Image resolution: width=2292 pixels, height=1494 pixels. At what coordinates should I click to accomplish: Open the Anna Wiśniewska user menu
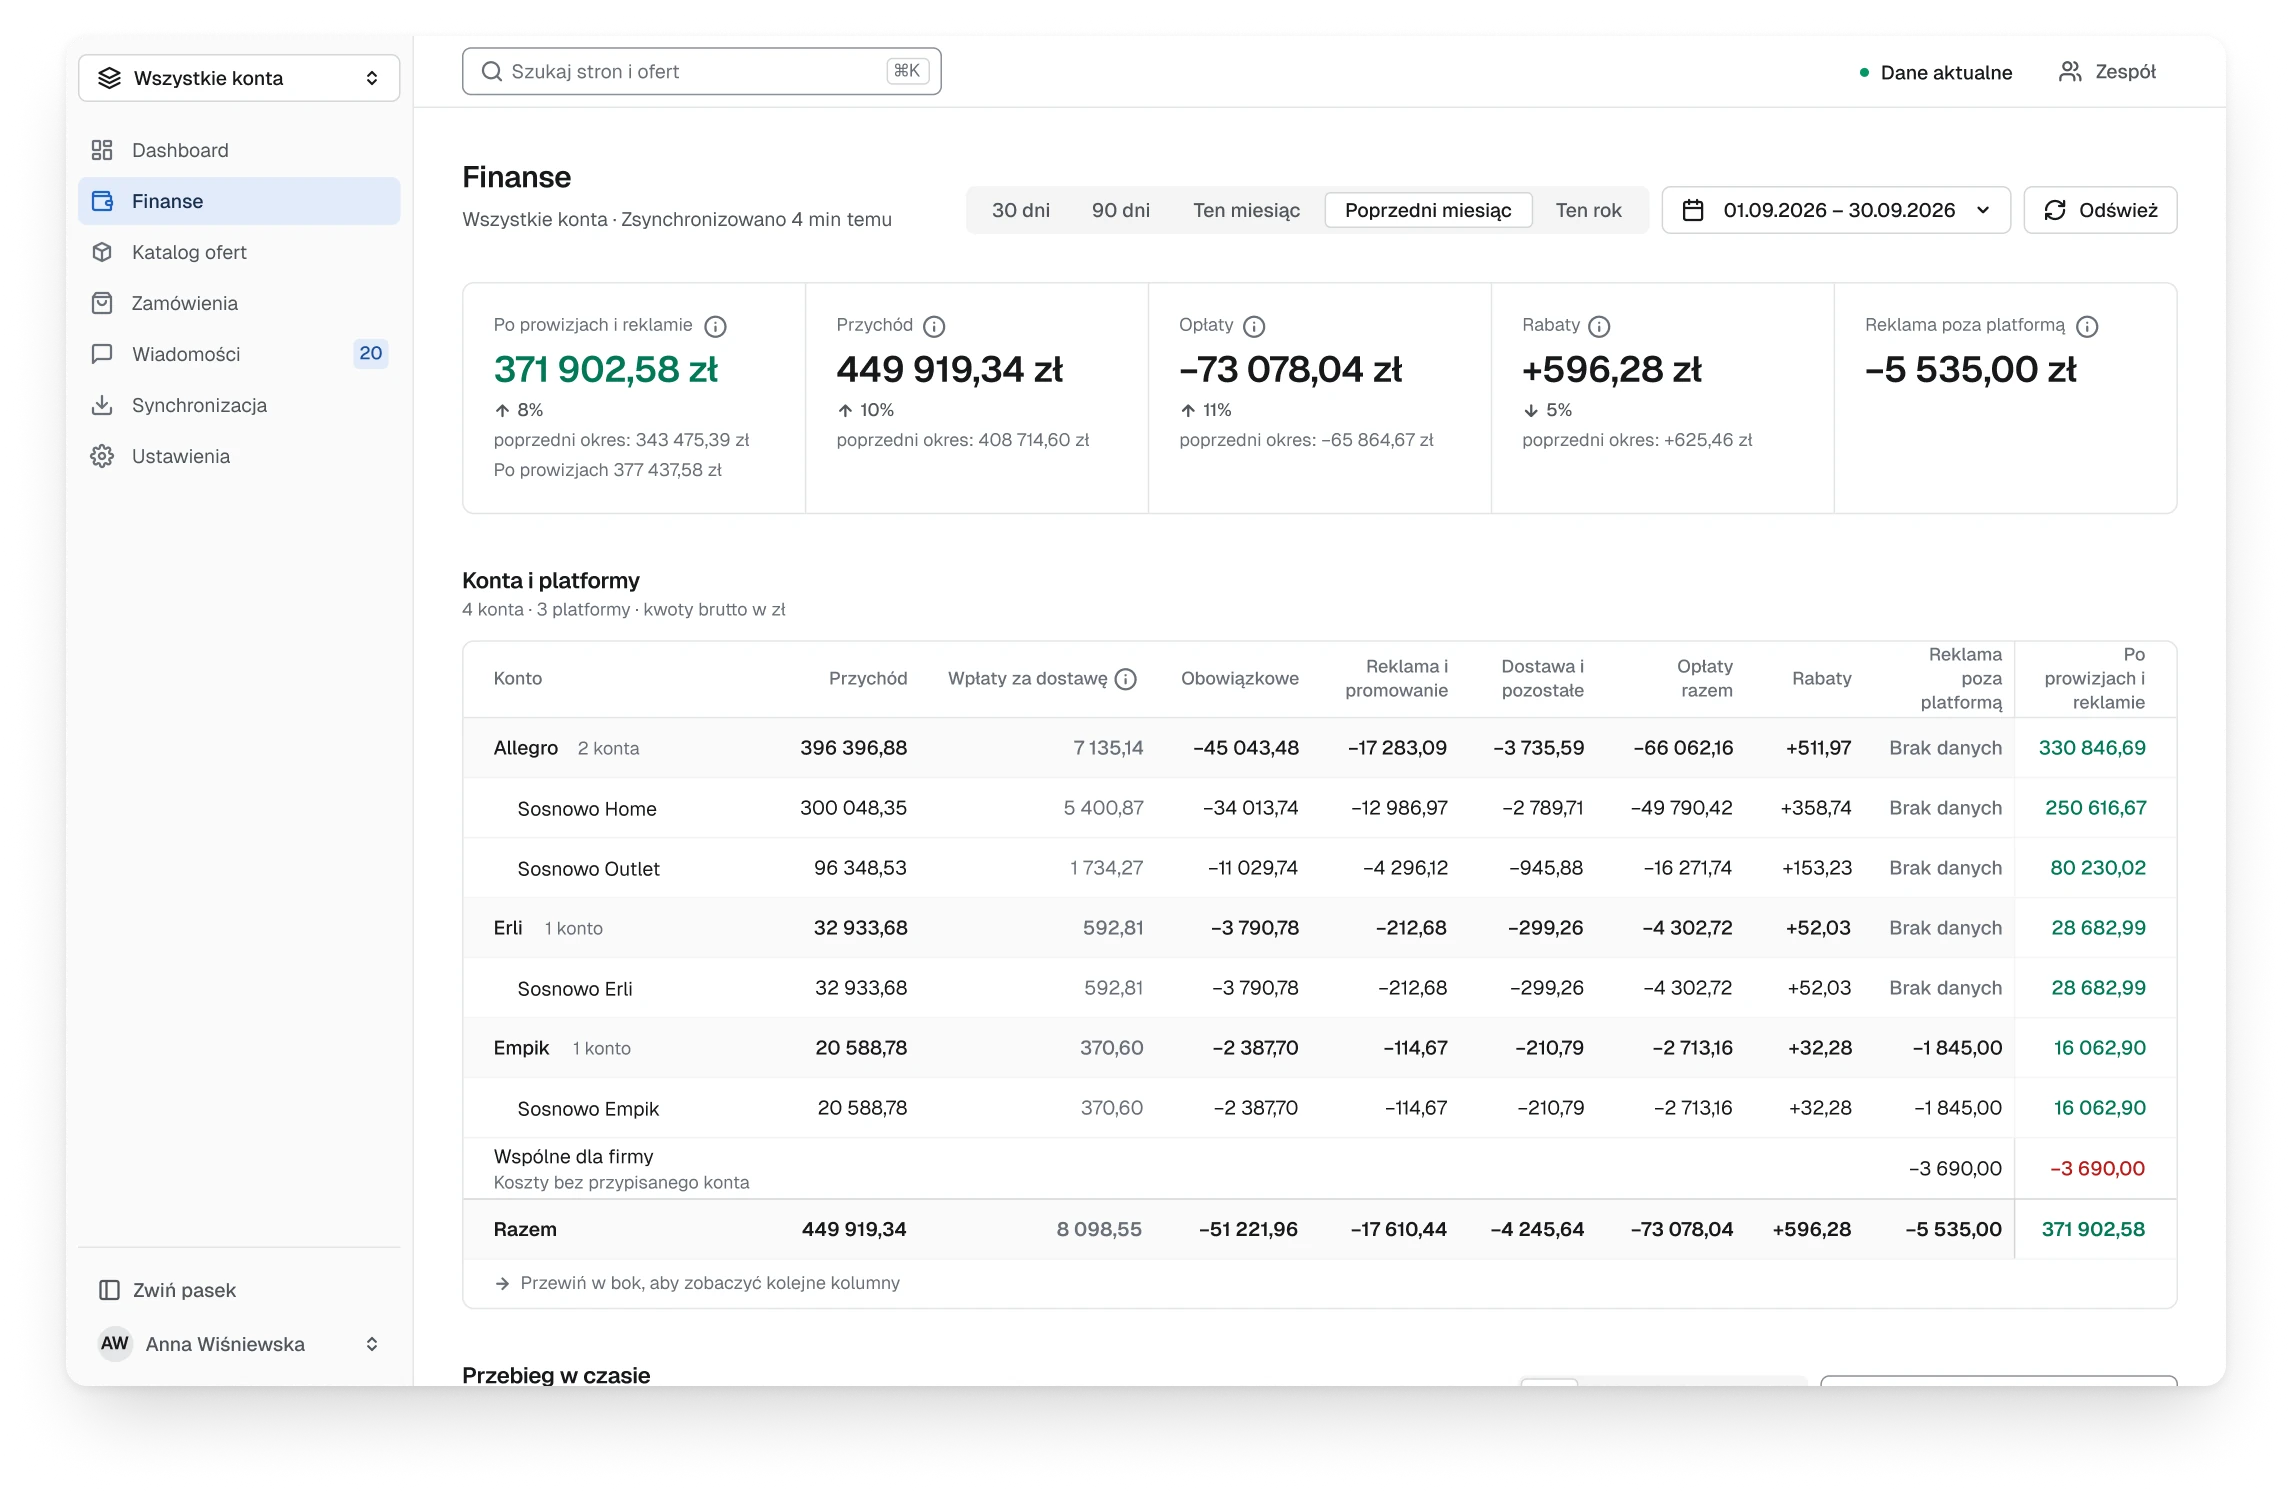point(239,1343)
